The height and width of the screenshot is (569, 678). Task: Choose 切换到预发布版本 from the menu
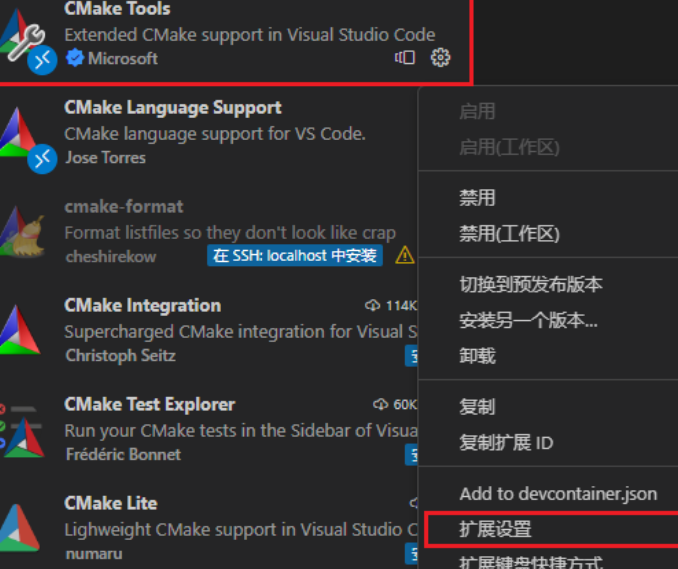(531, 284)
